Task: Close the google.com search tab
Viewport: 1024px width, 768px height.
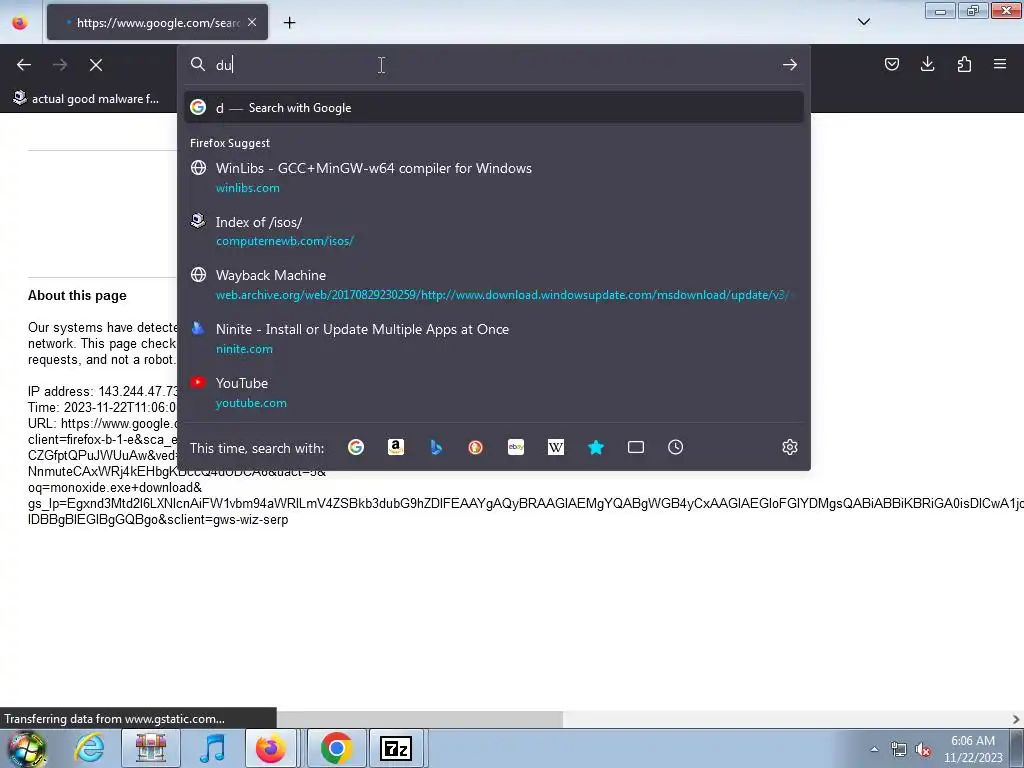Action: tap(252, 22)
